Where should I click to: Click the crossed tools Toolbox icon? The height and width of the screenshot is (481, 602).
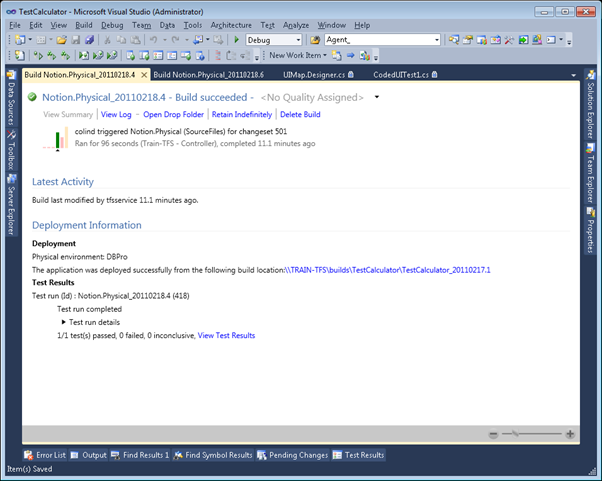[509, 40]
